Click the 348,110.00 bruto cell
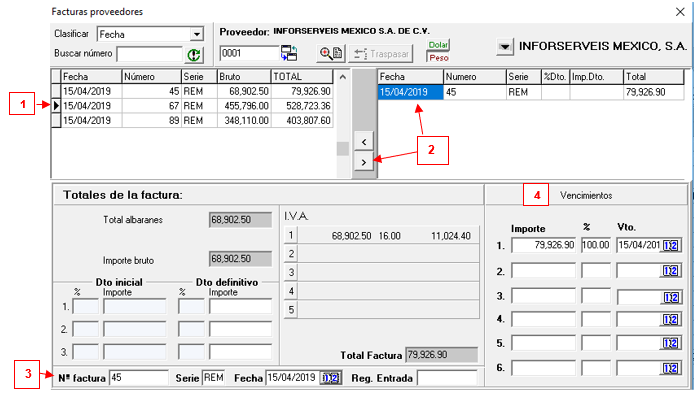Image resolution: width=694 pixels, height=396 pixels. pyautogui.click(x=244, y=120)
